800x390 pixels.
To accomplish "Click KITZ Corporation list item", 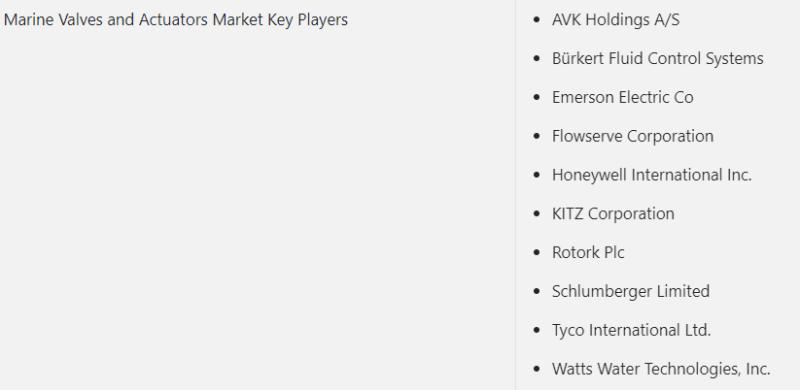I will coord(613,214).
